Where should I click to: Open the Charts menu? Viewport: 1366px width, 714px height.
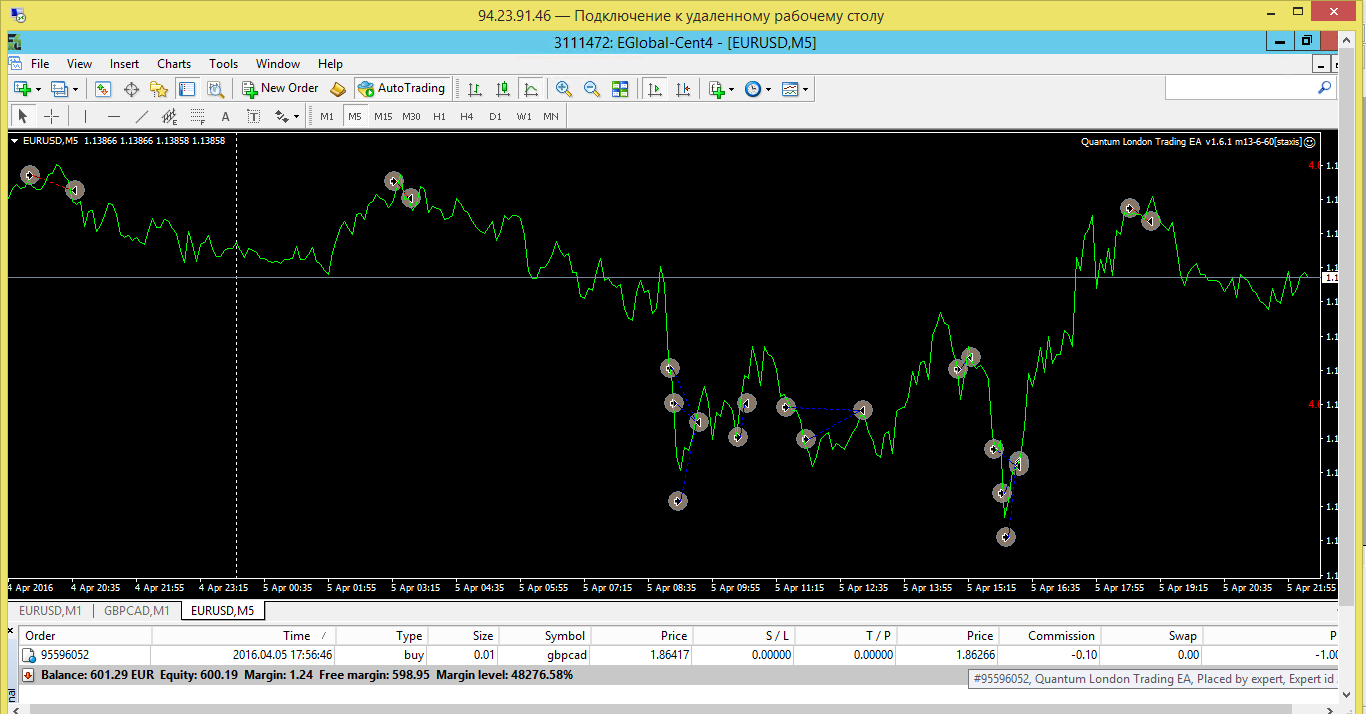tap(174, 64)
